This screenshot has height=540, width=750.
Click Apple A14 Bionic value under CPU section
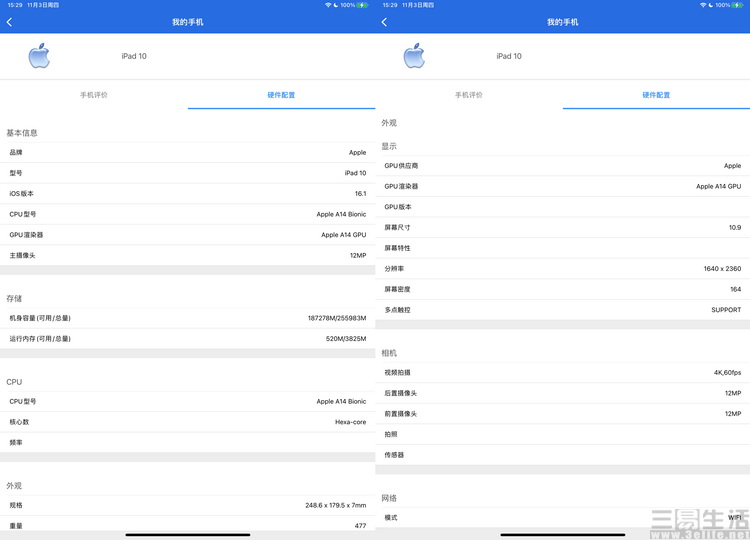tap(341, 401)
